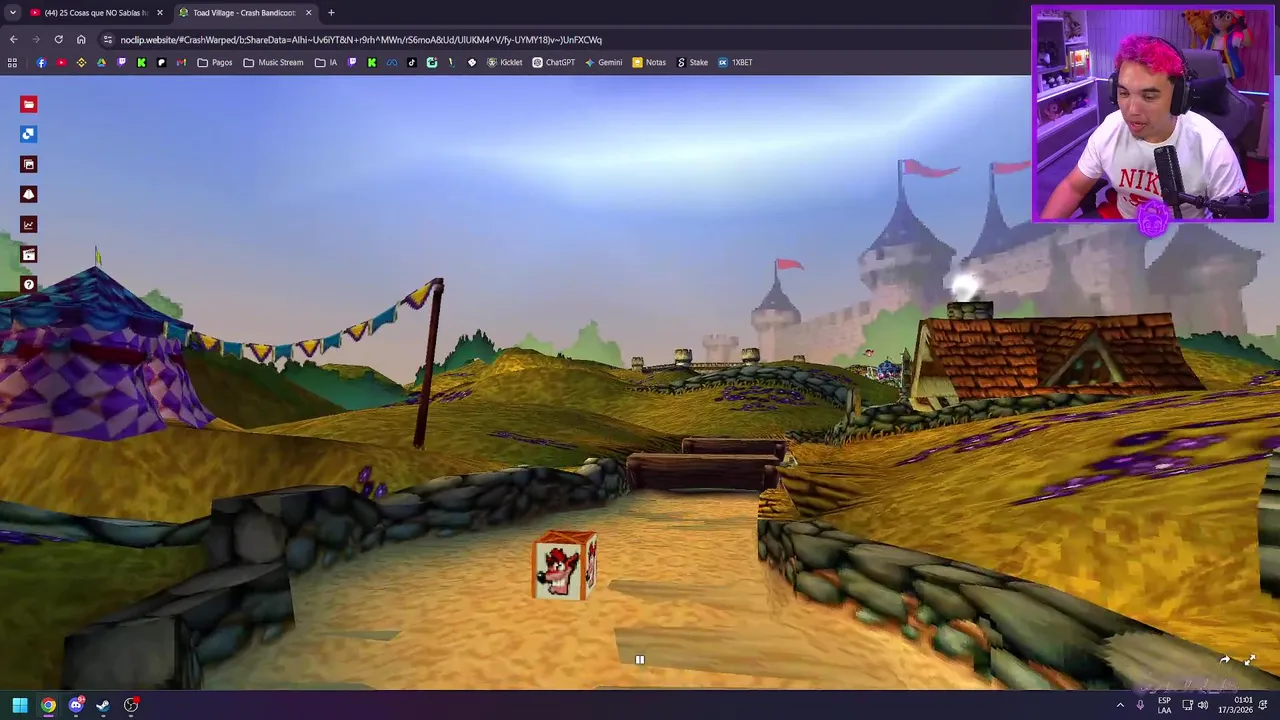This screenshot has width=1280, height=720.
Task: Open a new browser tab
Action: point(331,13)
